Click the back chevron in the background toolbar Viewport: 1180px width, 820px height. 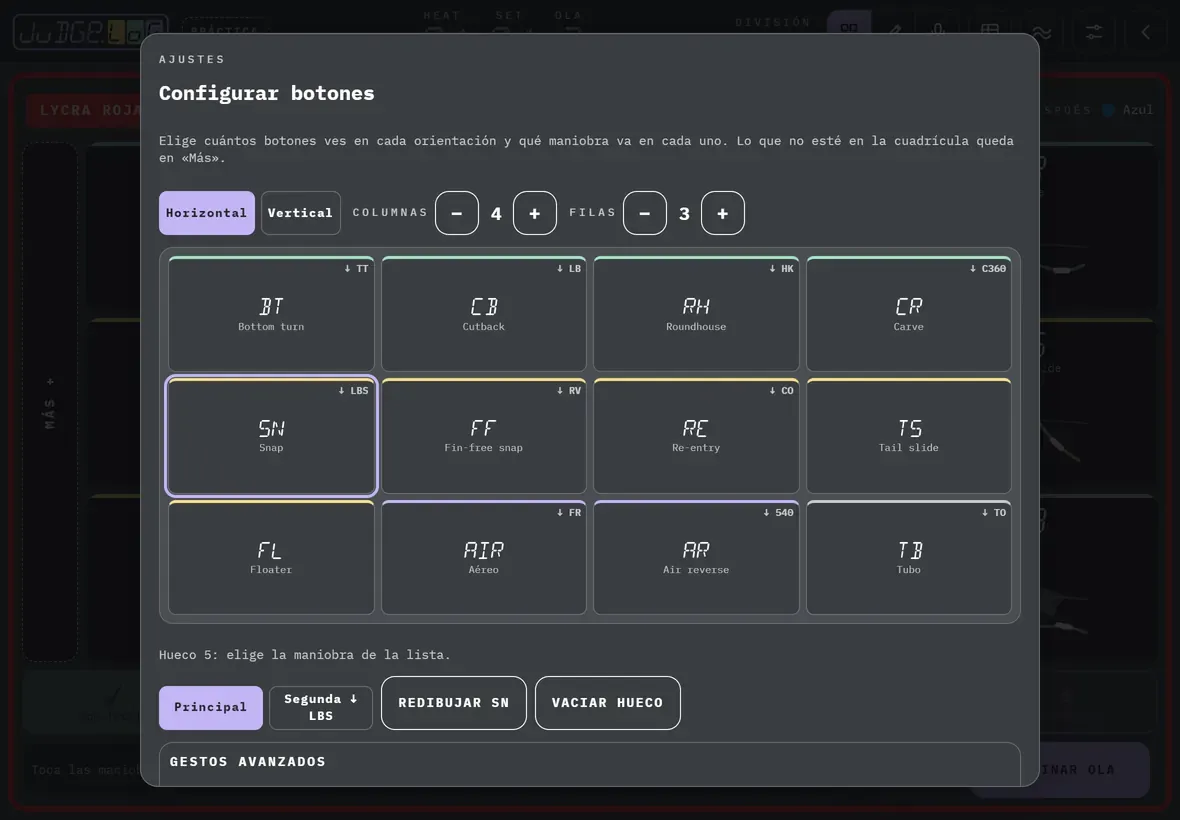tap(1145, 32)
